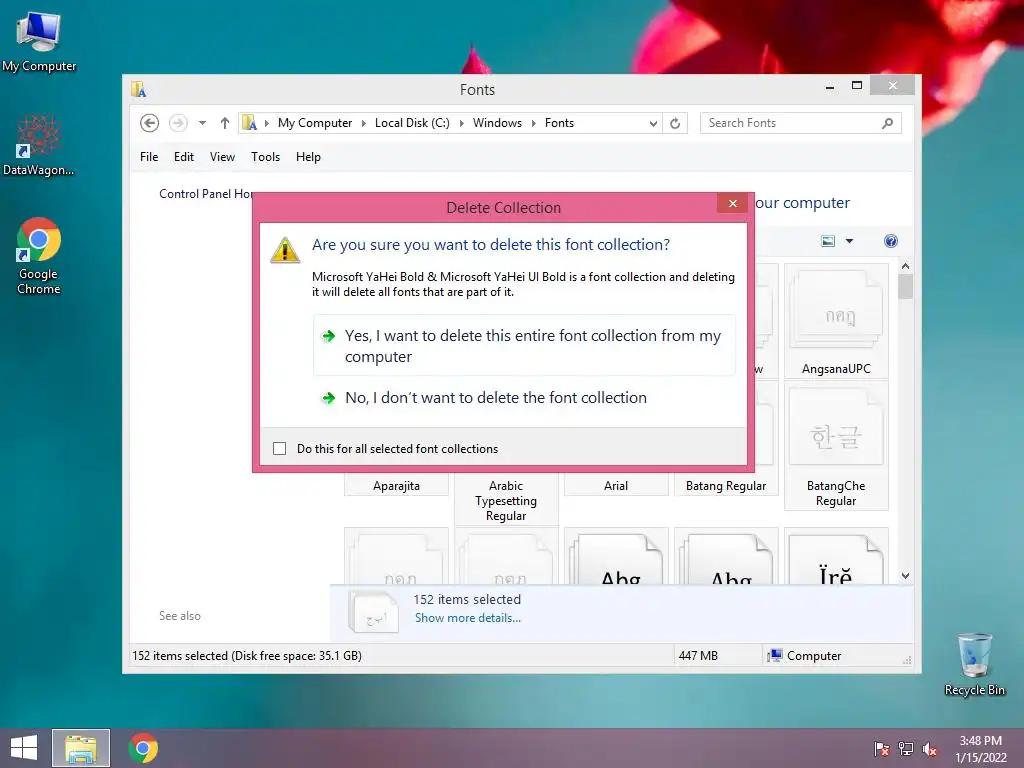Open the view options dropdown arrow
The image size is (1024, 768).
849,241
